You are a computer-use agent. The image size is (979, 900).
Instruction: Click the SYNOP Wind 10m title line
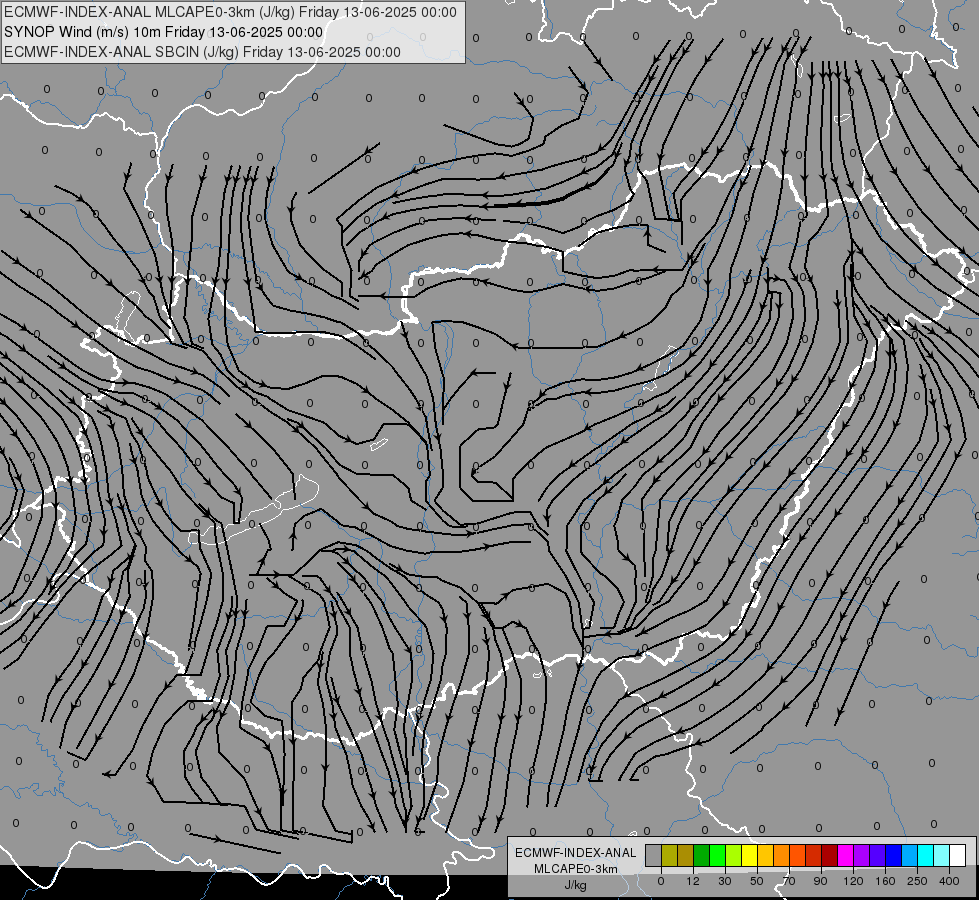(x=164, y=32)
